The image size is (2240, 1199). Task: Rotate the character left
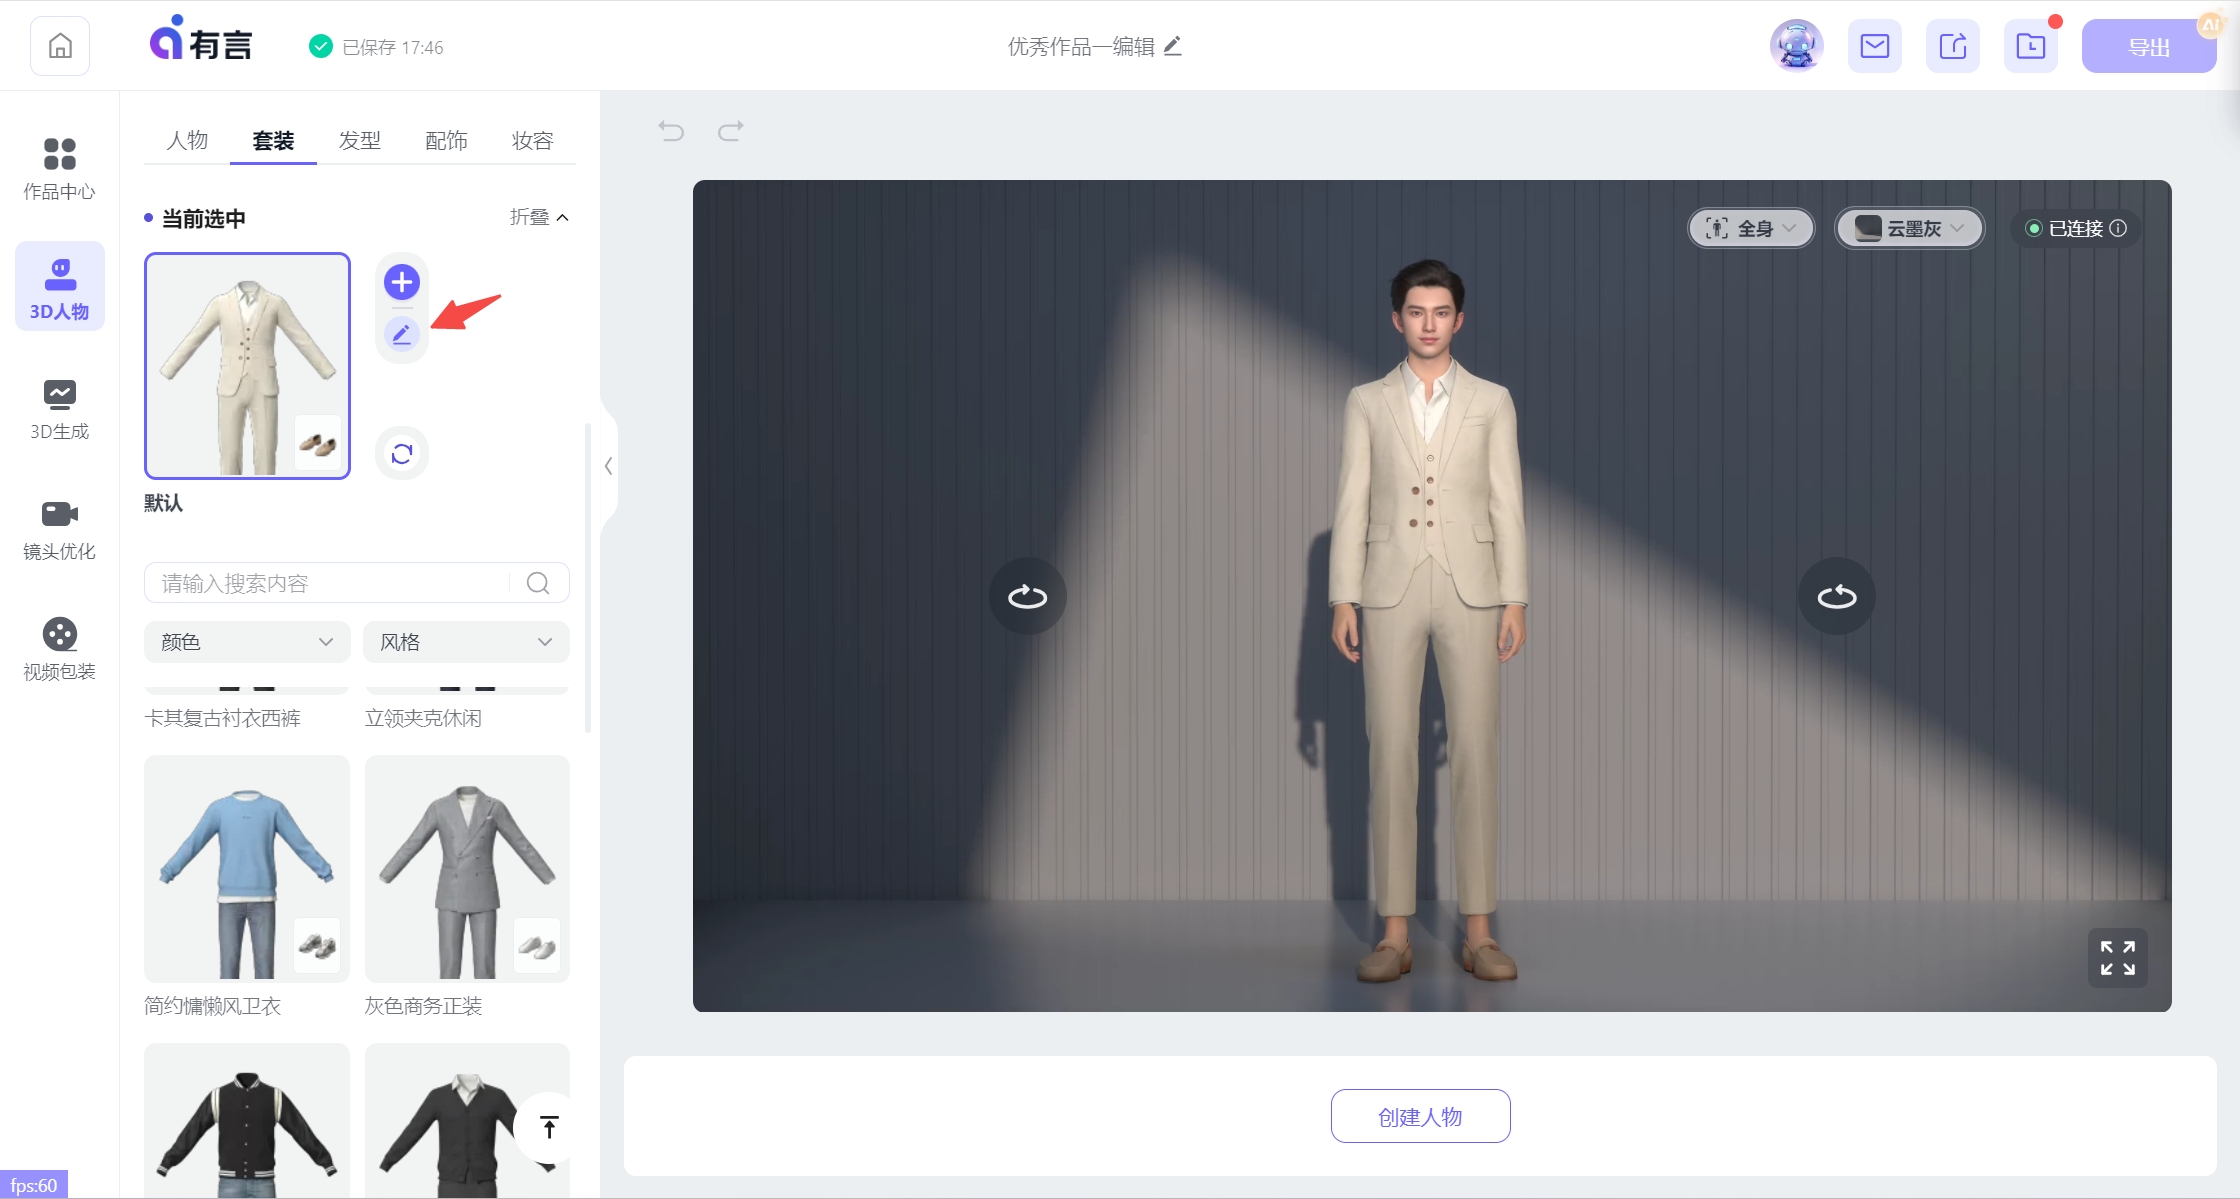click(x=1027, y=597)
